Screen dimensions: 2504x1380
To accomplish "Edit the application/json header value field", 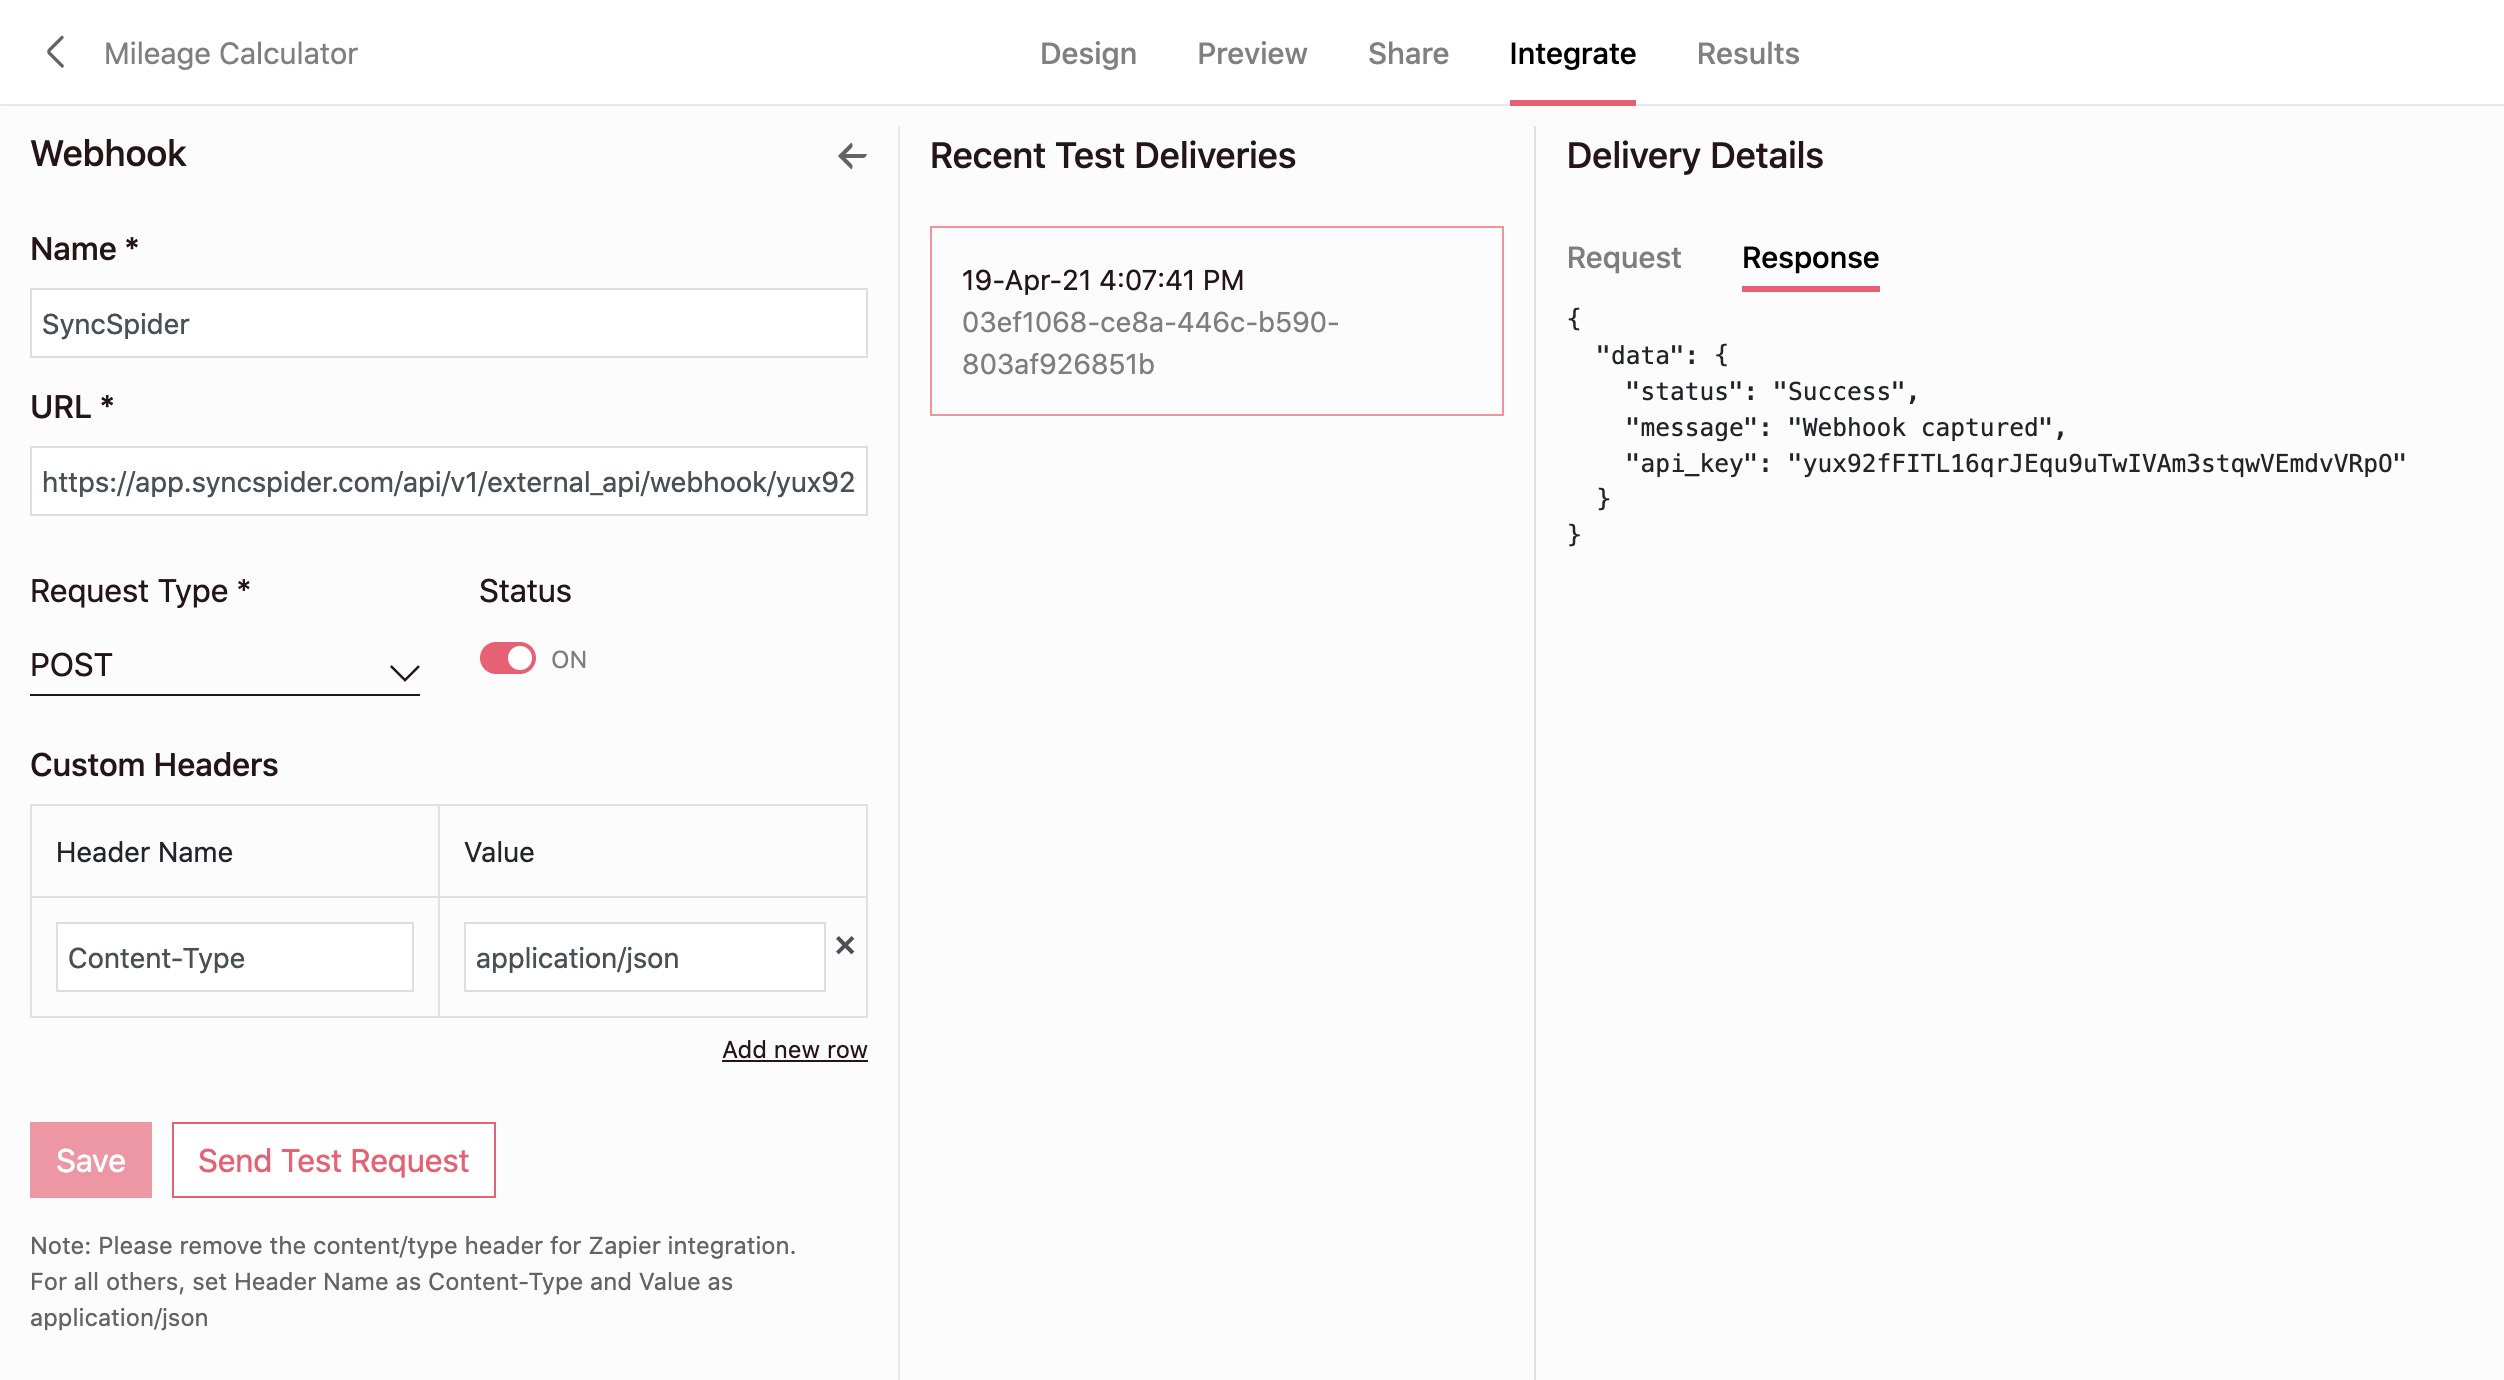I will click(645, 957).
